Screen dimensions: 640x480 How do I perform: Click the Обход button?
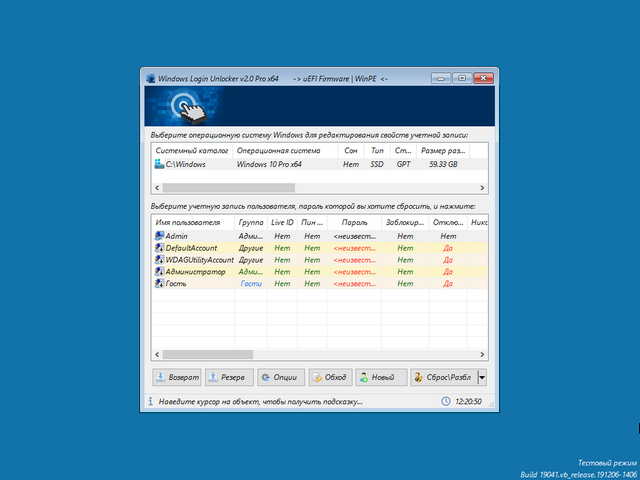click(330, 377)
